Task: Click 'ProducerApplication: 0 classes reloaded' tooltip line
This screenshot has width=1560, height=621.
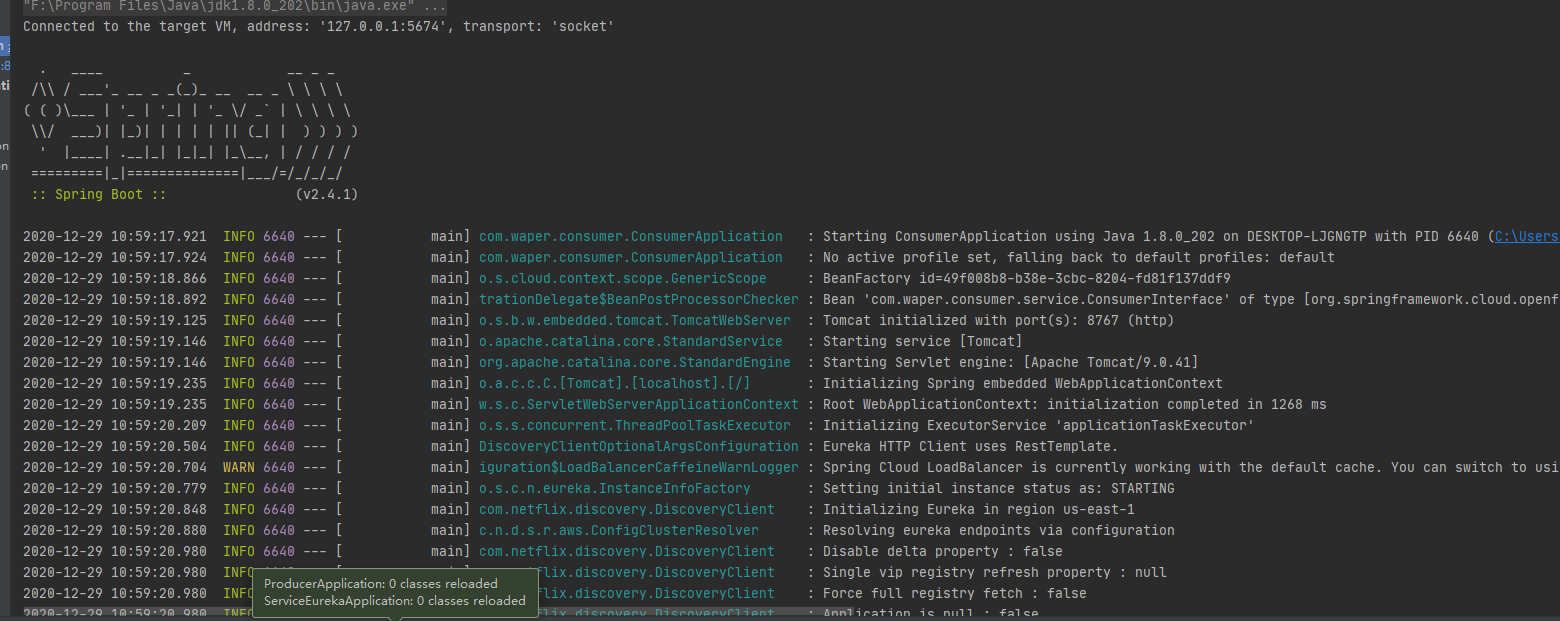Action: 380,584
